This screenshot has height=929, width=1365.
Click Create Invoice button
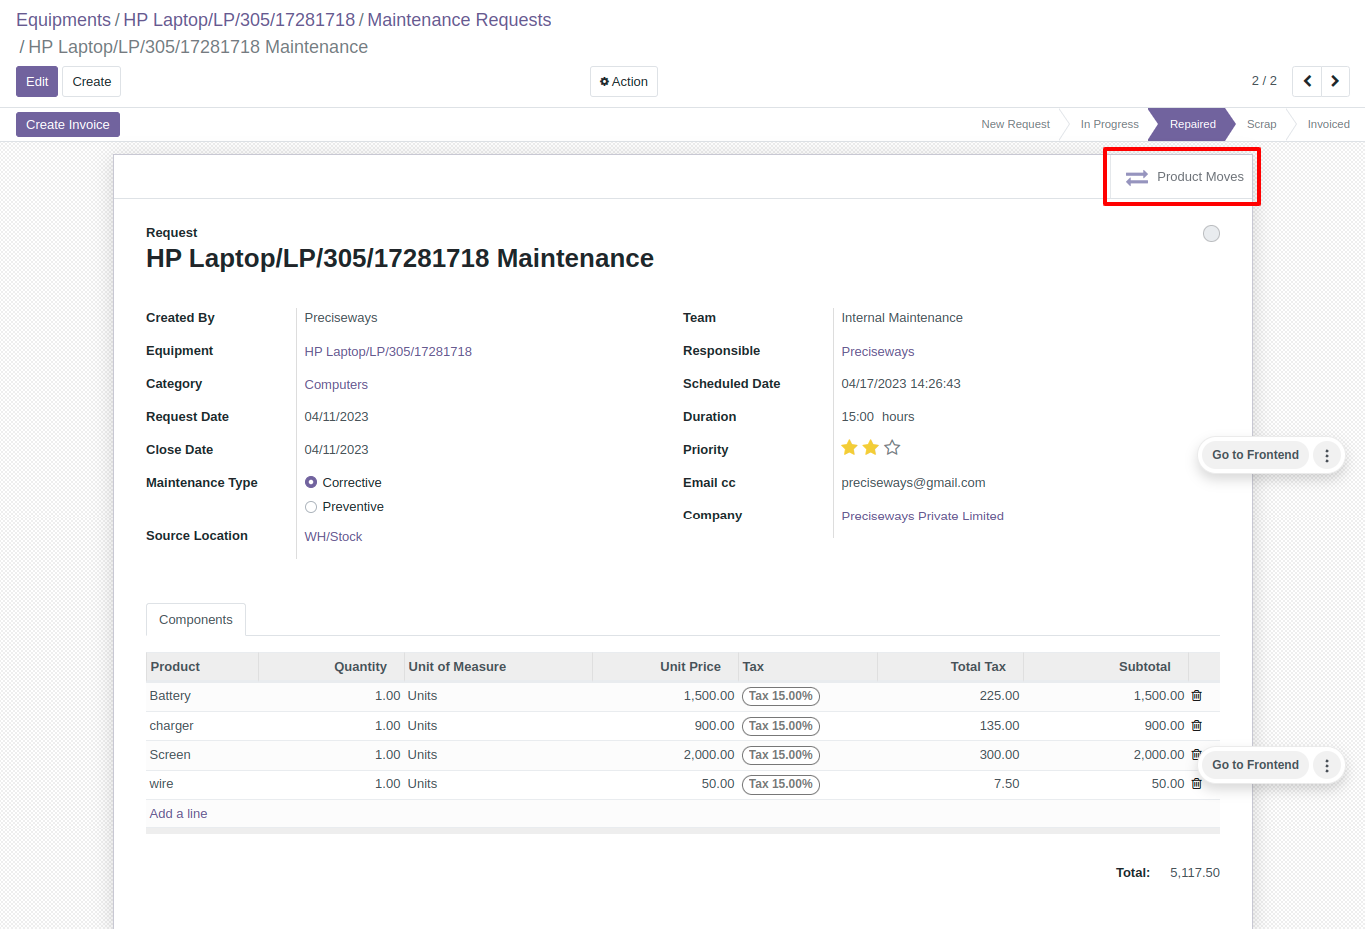coord(68,125)
